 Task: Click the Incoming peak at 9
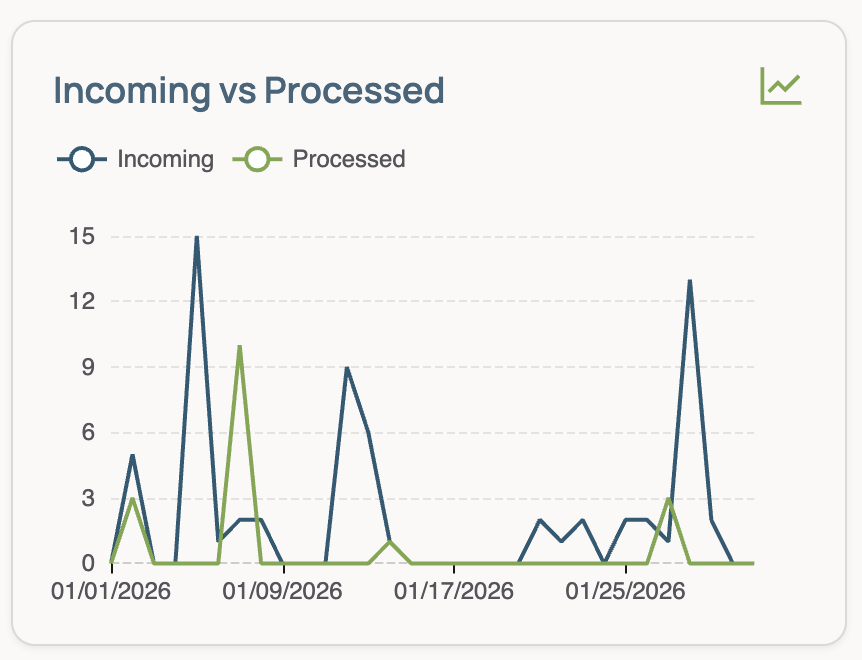coord(347,368)
